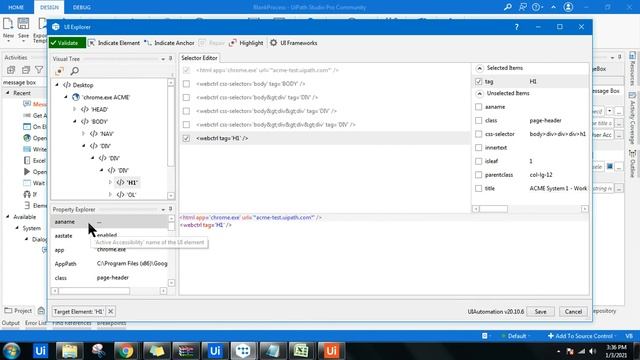640x360 pixels.
Task: Open Property Explorer panel dropdown arrow
Action: pyautogui.click(x=163, y=209)
